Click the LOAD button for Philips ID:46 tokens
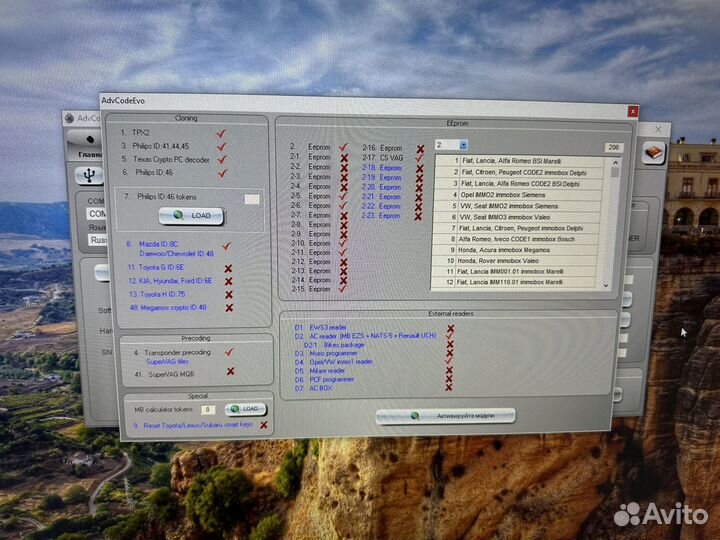720x540 pixels. coord(191,215)
